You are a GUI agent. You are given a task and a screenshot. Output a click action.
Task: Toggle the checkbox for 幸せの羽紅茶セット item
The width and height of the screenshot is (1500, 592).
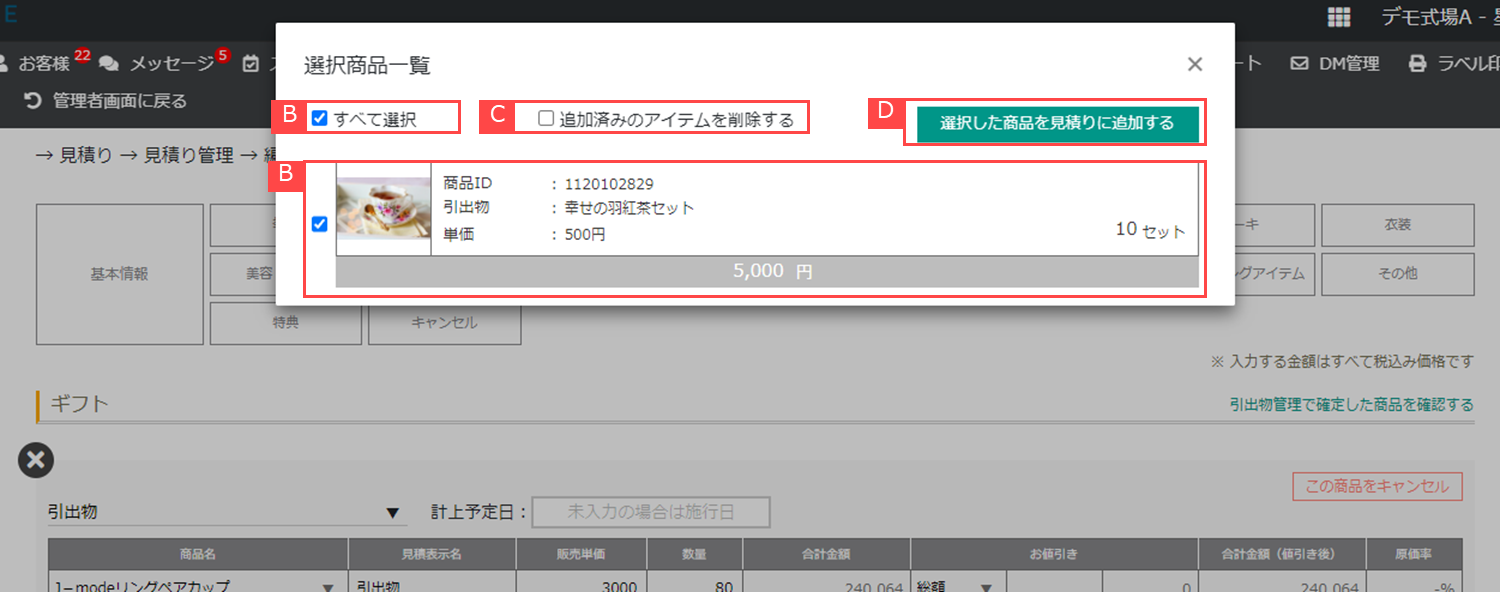point(319,224)
